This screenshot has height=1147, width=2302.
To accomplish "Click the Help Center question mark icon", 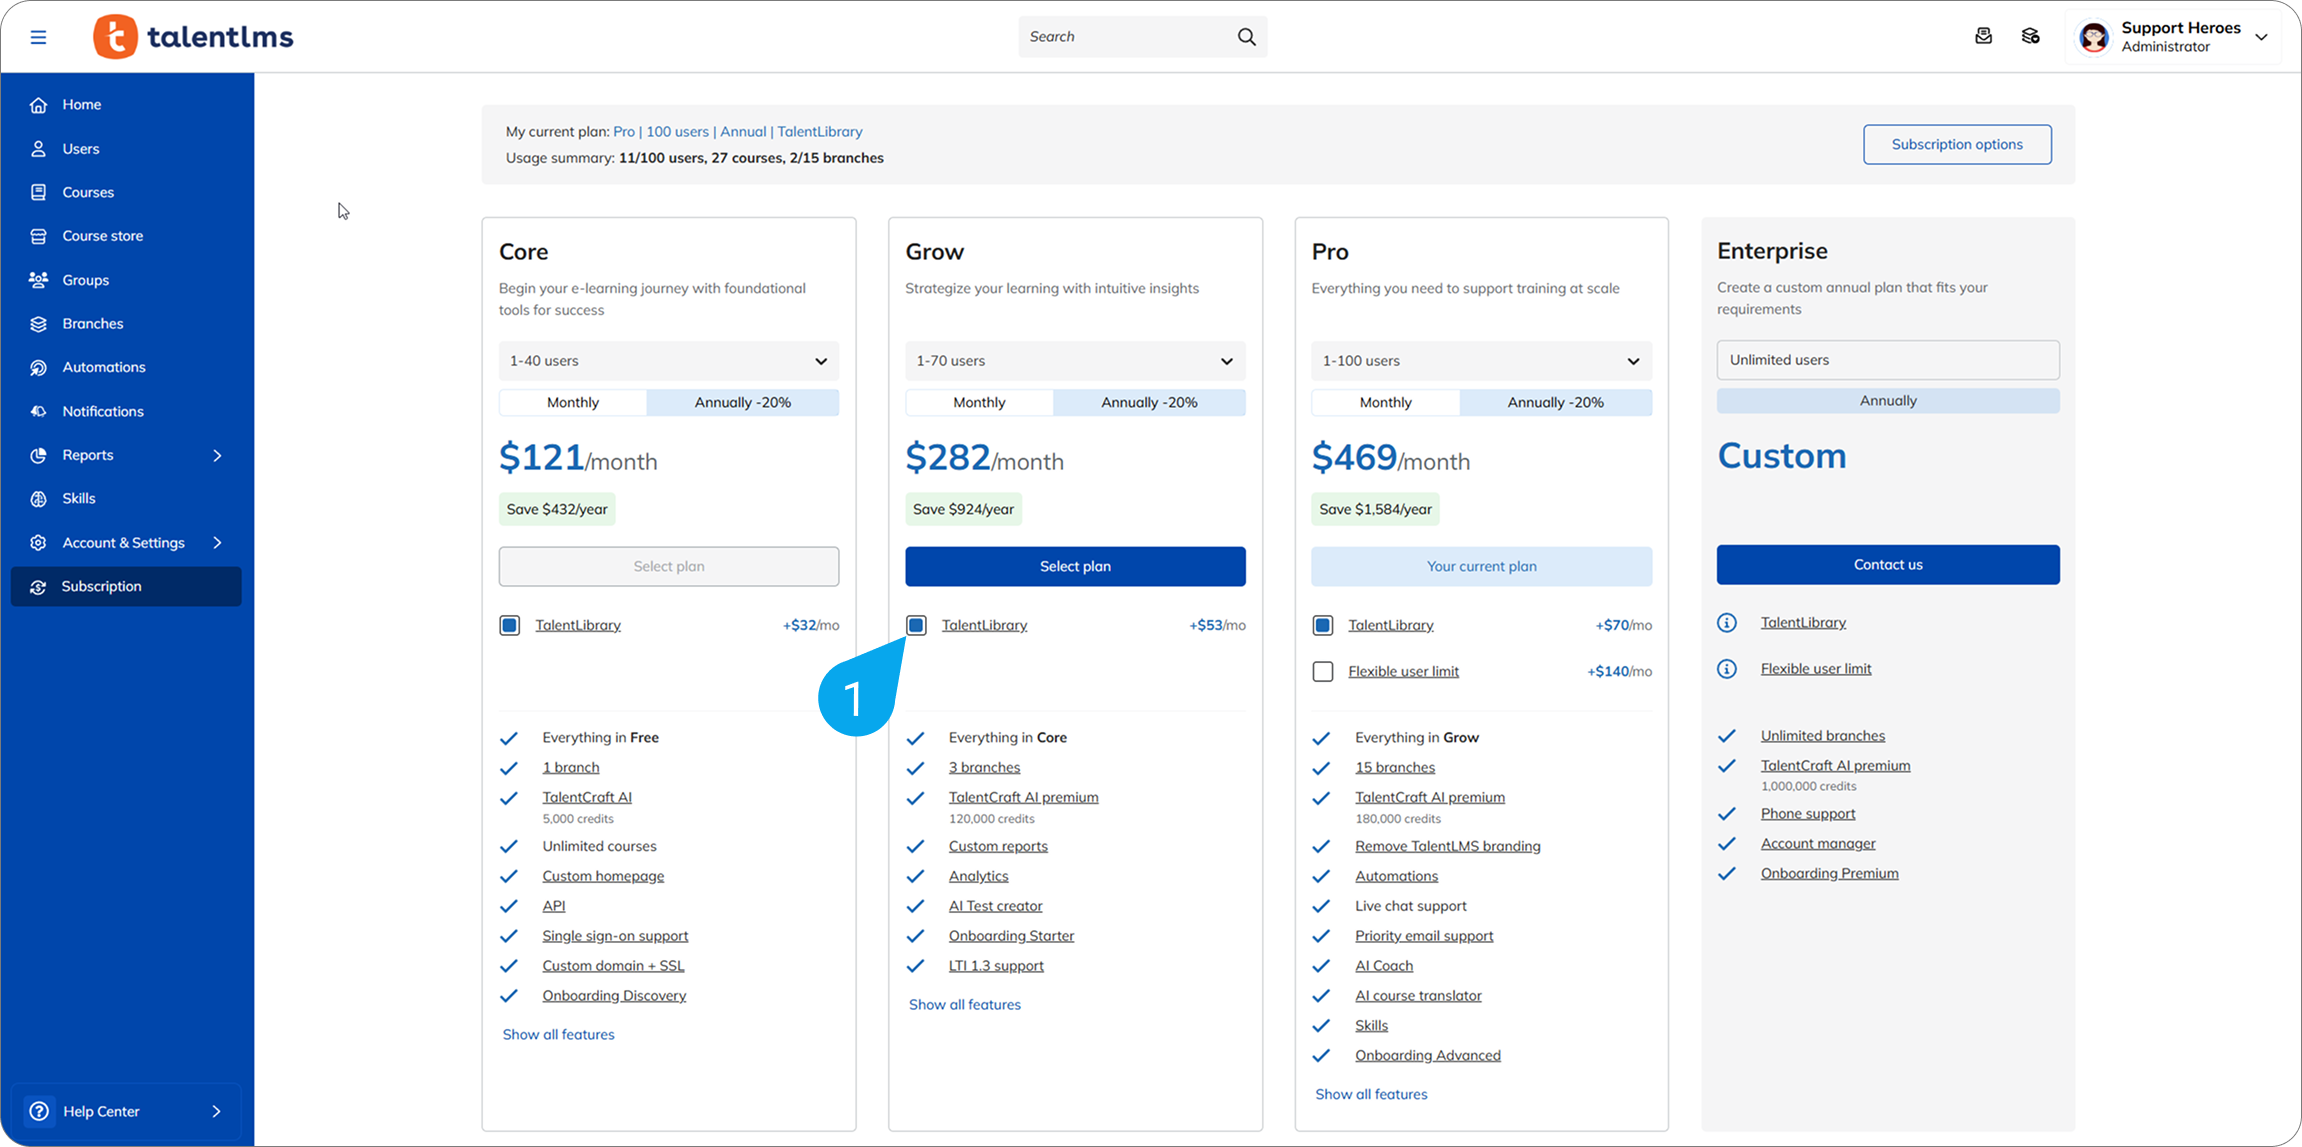I will pos(39,1111).
